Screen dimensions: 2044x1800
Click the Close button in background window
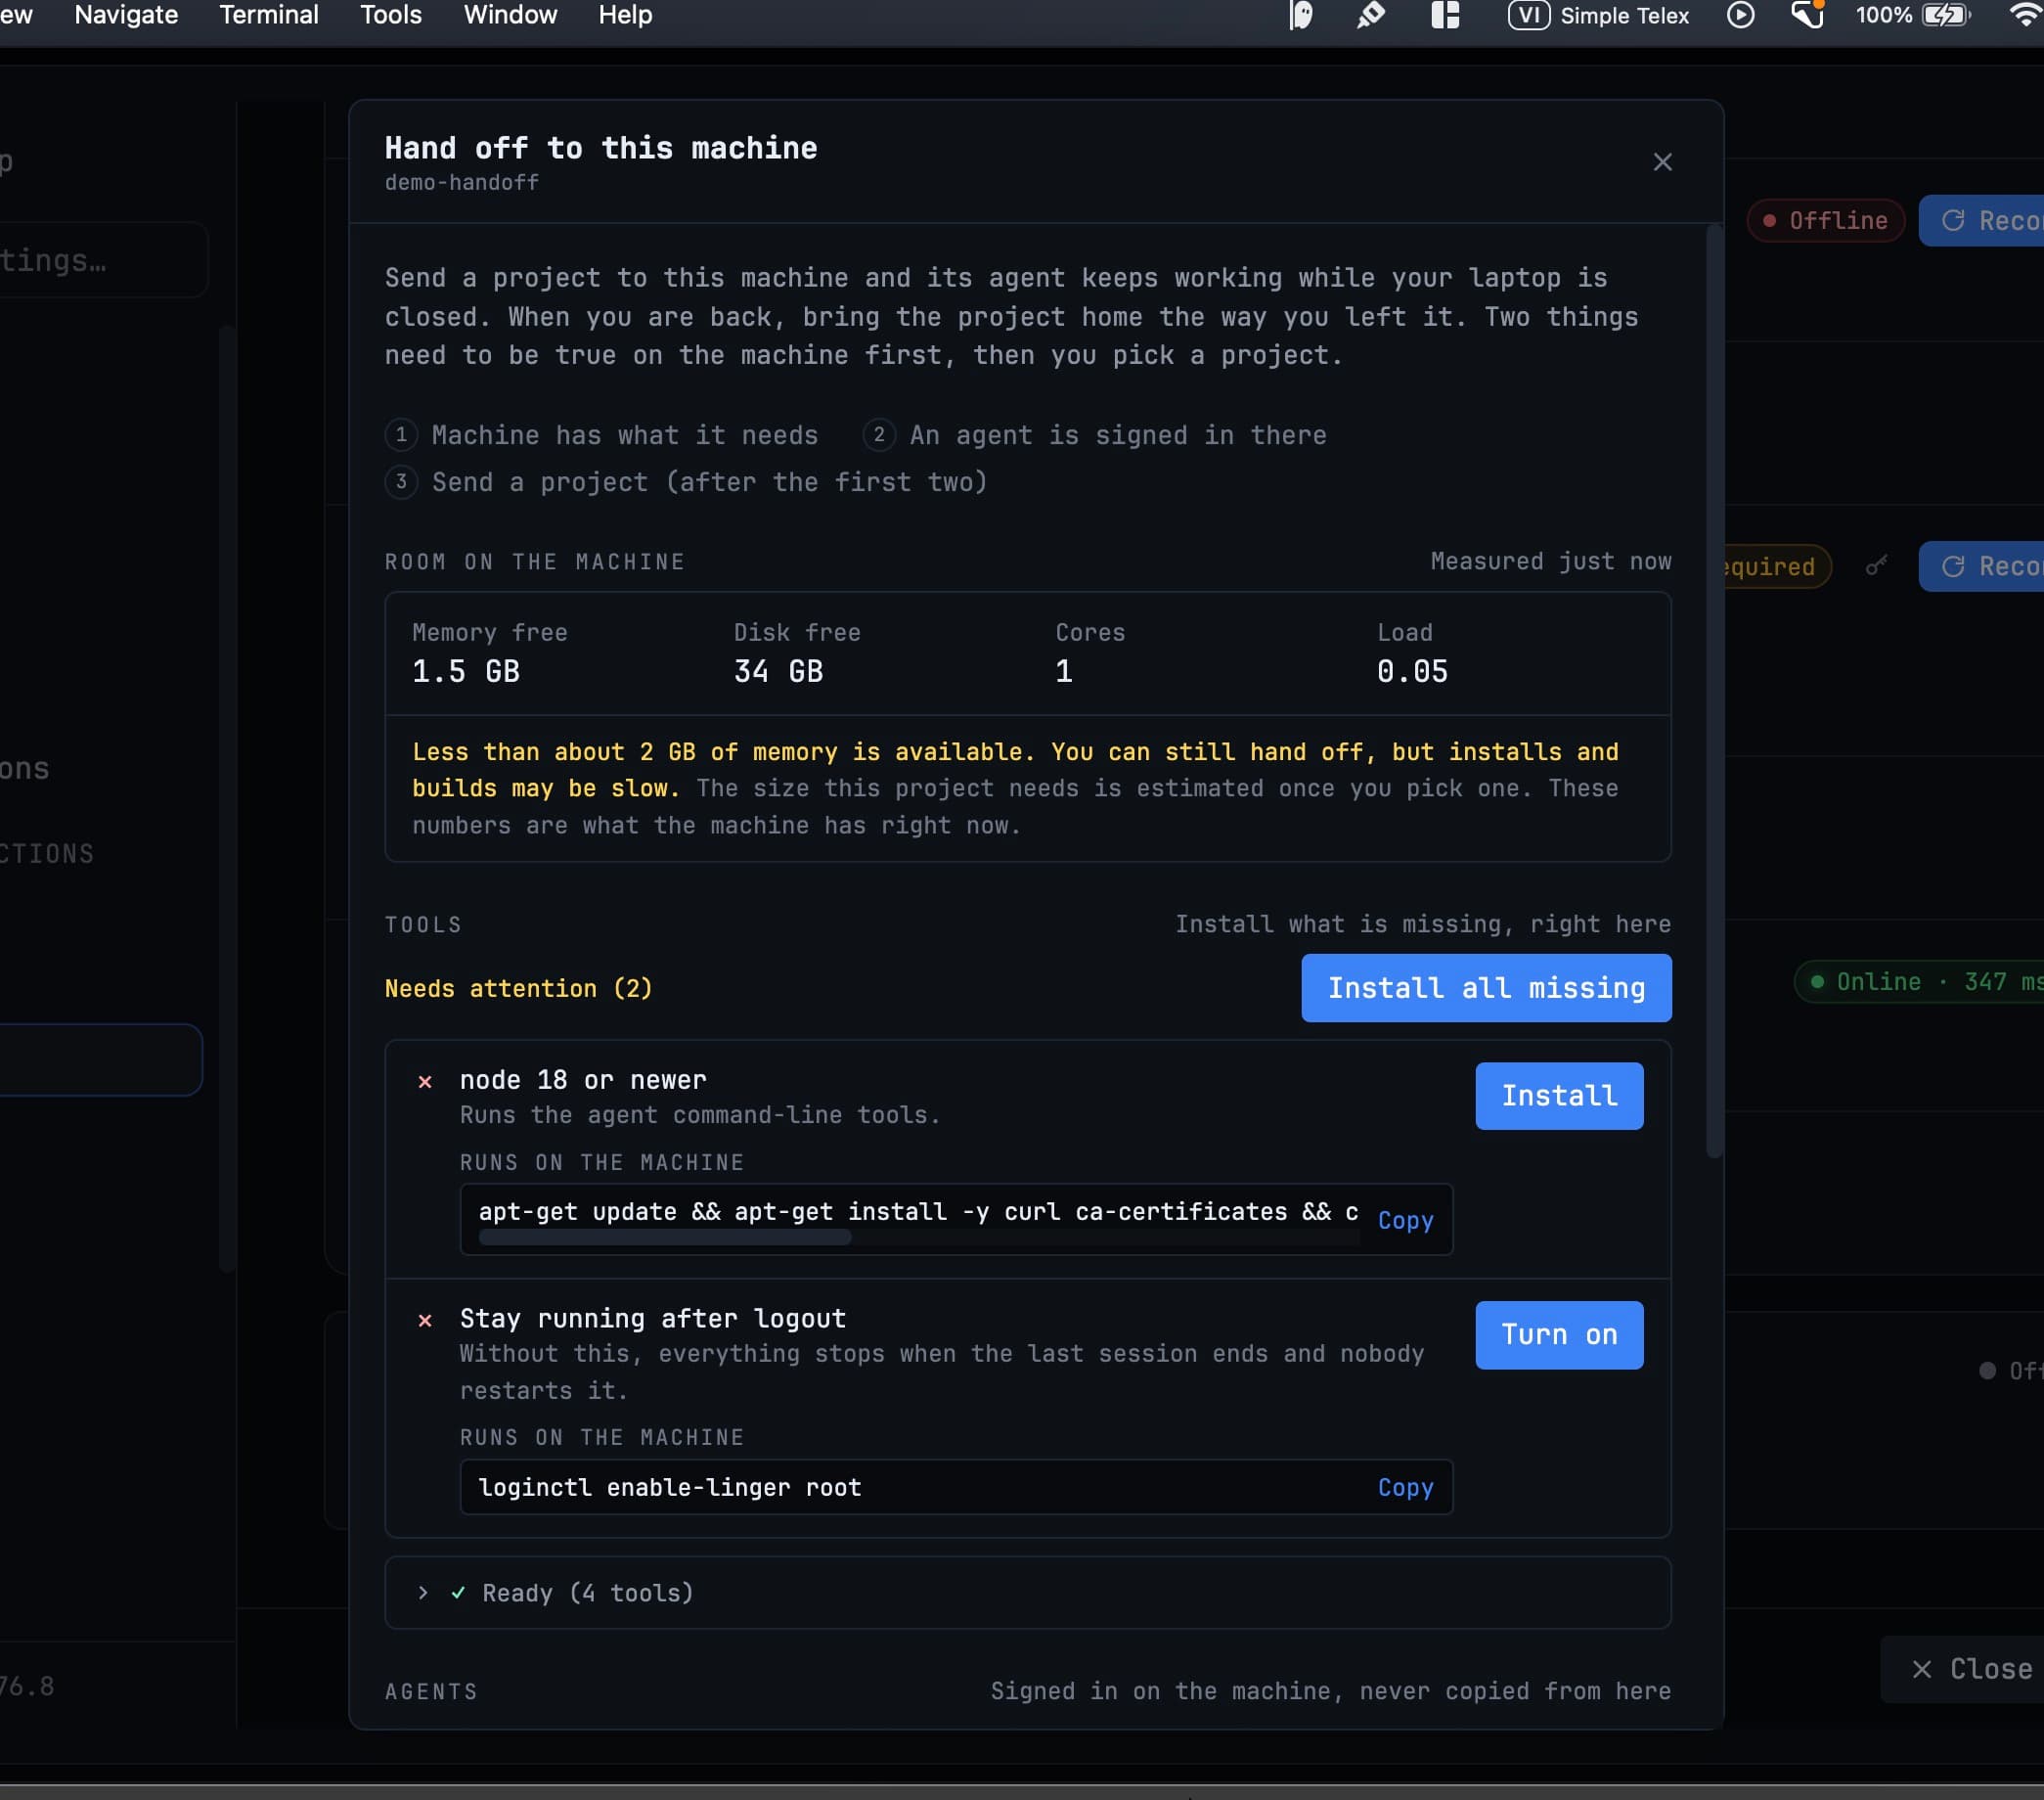click(1963, 1669)
